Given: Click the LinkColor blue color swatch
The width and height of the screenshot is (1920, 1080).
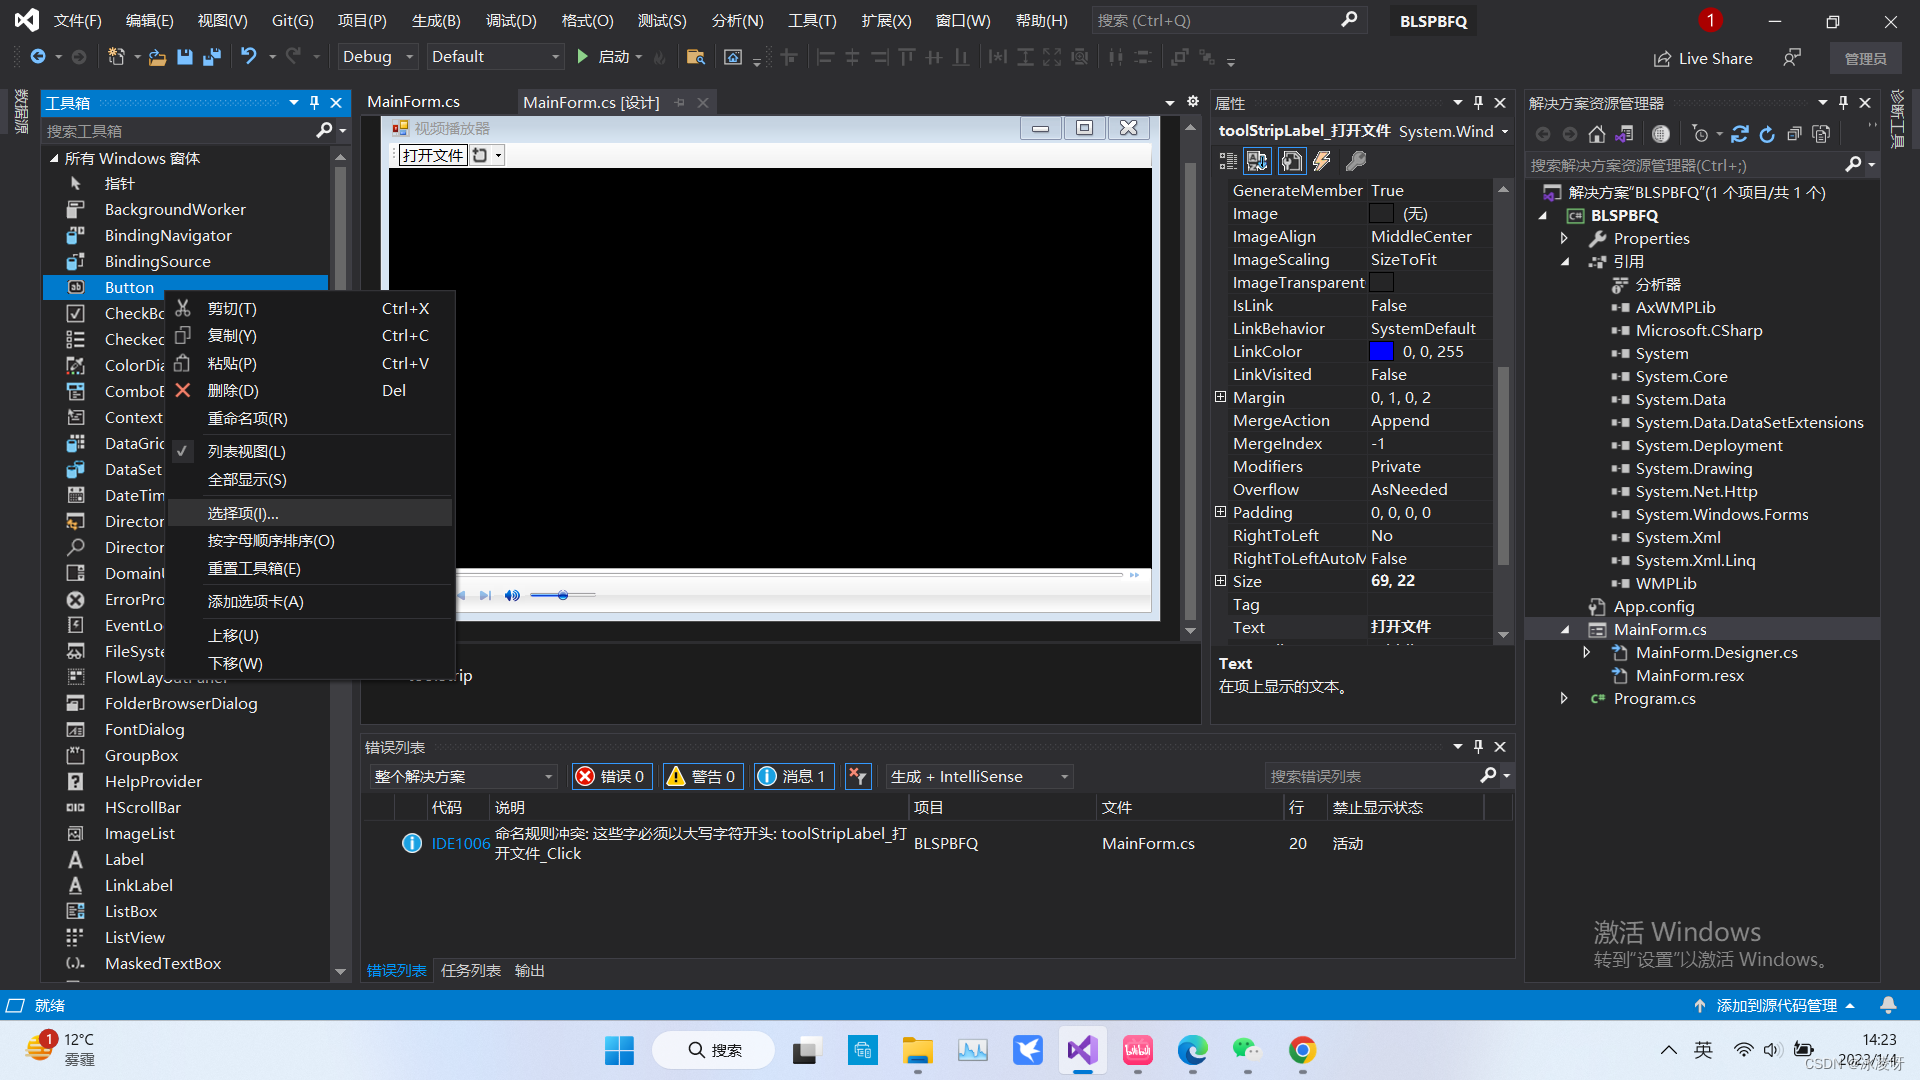Looking at the screenshot, I should pyautogui.click(x=1381, y=352).
